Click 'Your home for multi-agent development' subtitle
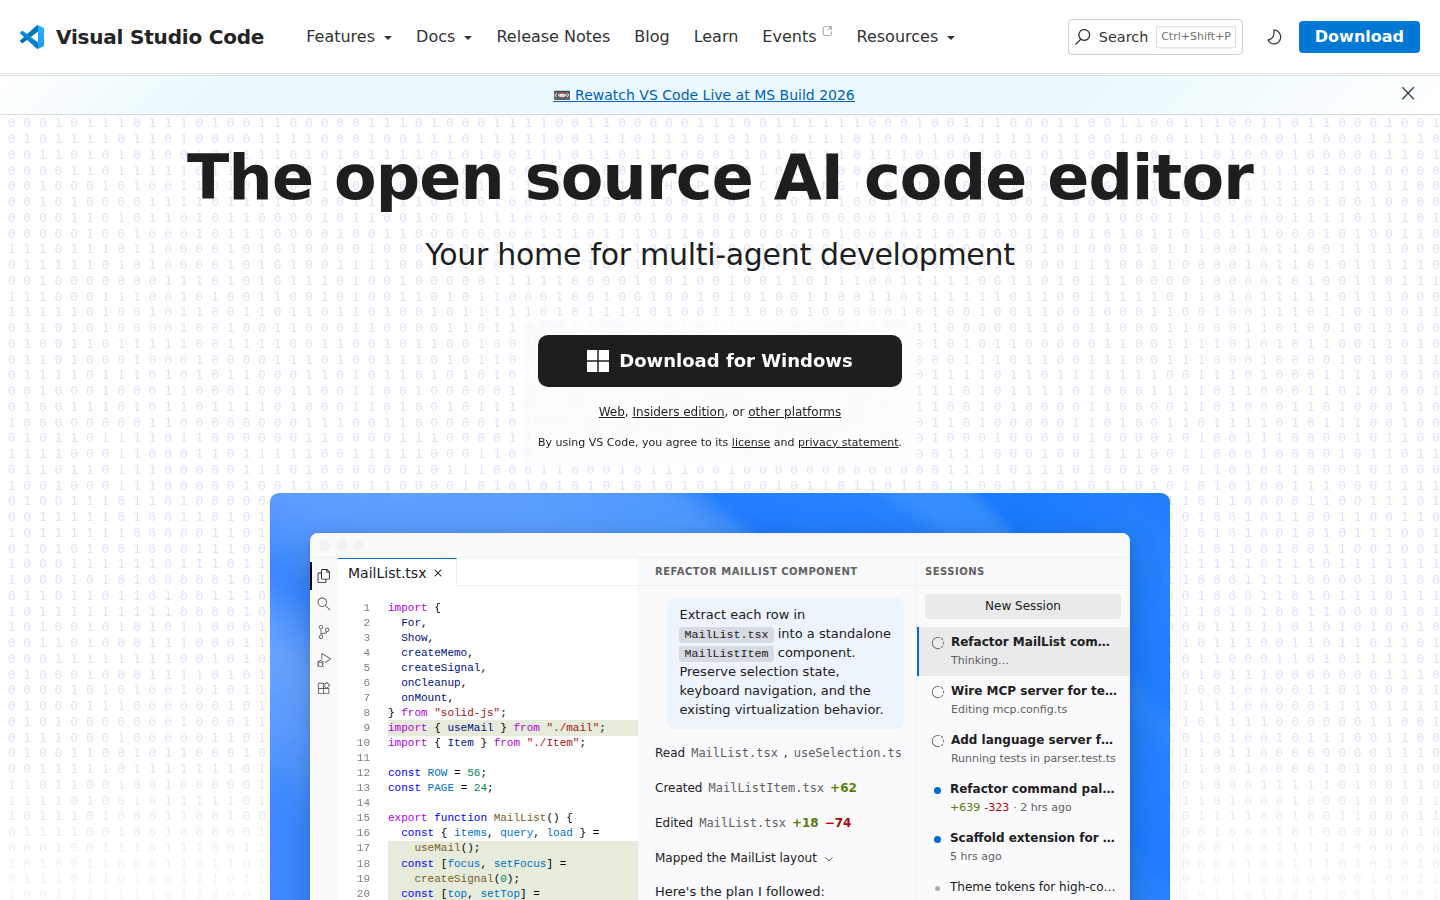1440x900 pixels. [x=720, y=255]
